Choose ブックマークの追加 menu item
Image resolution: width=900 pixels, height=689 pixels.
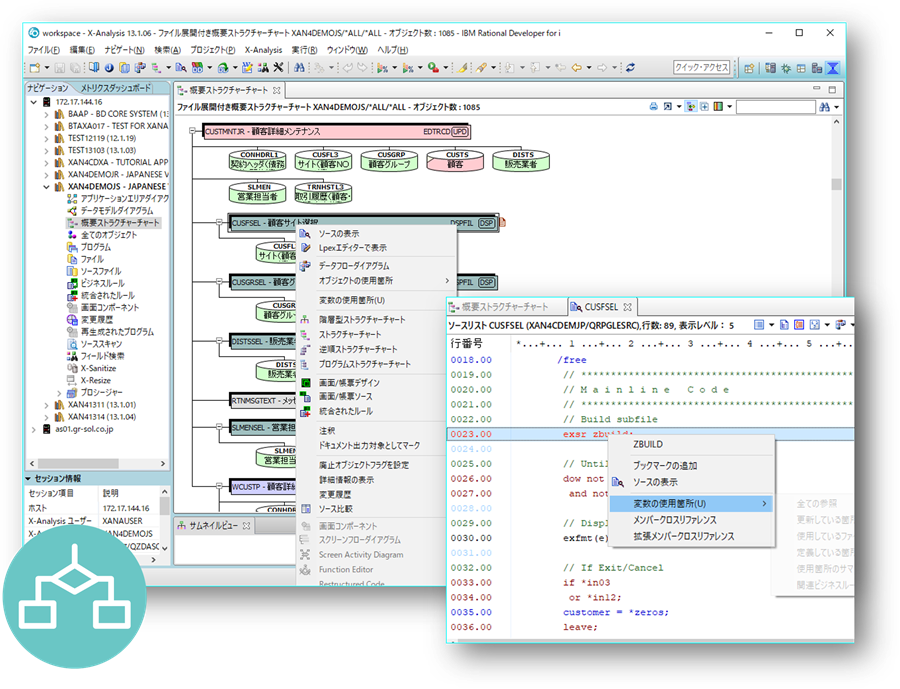665,466
